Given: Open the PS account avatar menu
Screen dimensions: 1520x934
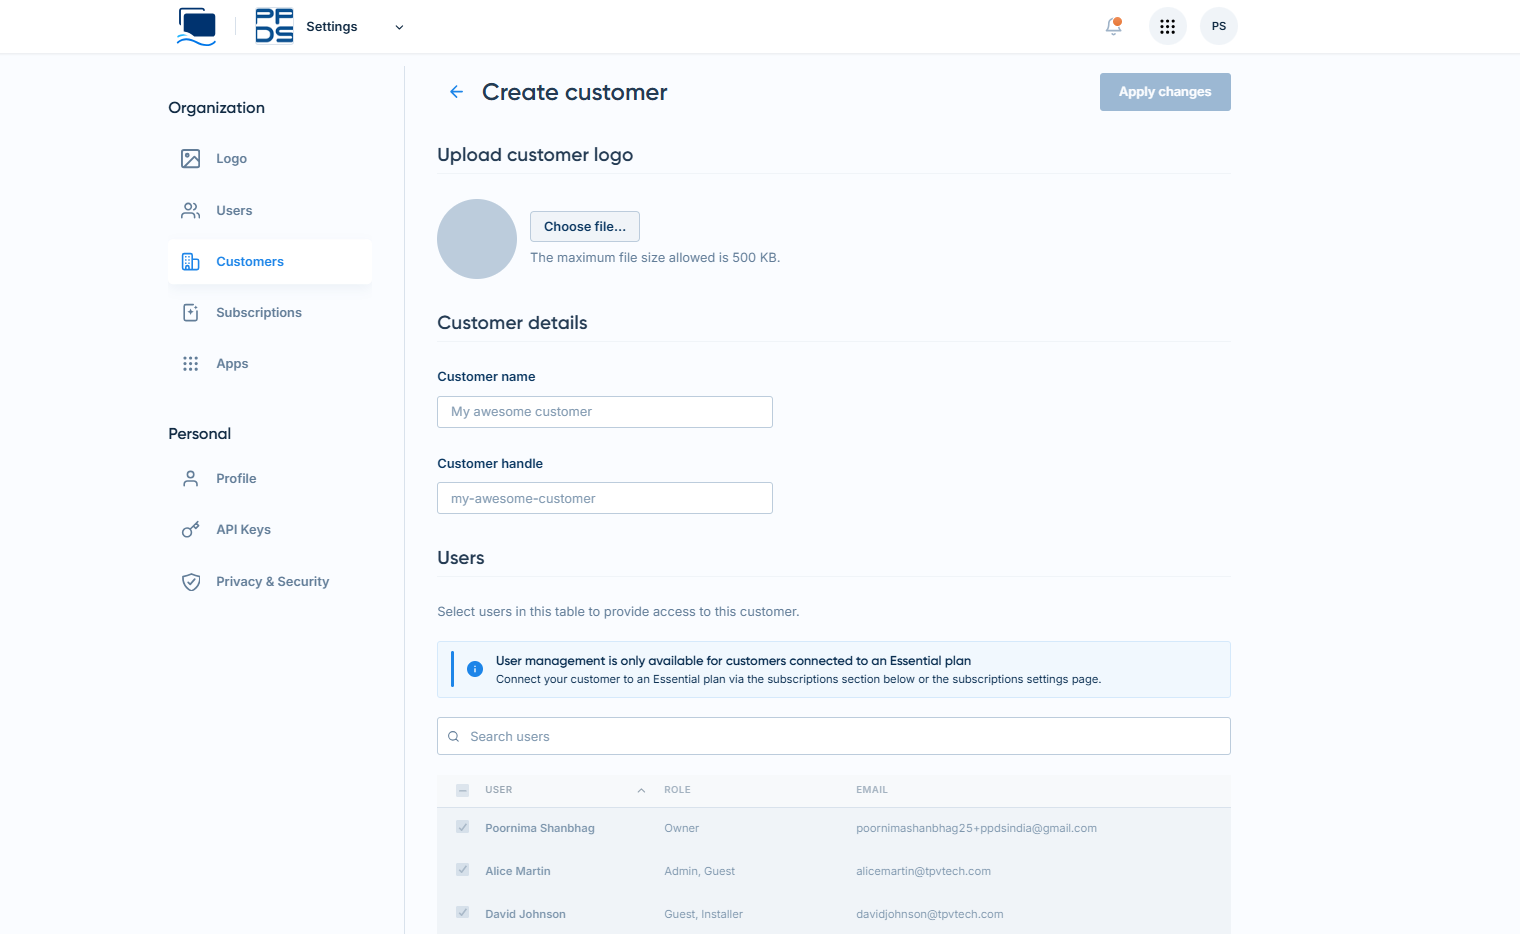Looking at the screenshot, I should [x=1218, y=26].
